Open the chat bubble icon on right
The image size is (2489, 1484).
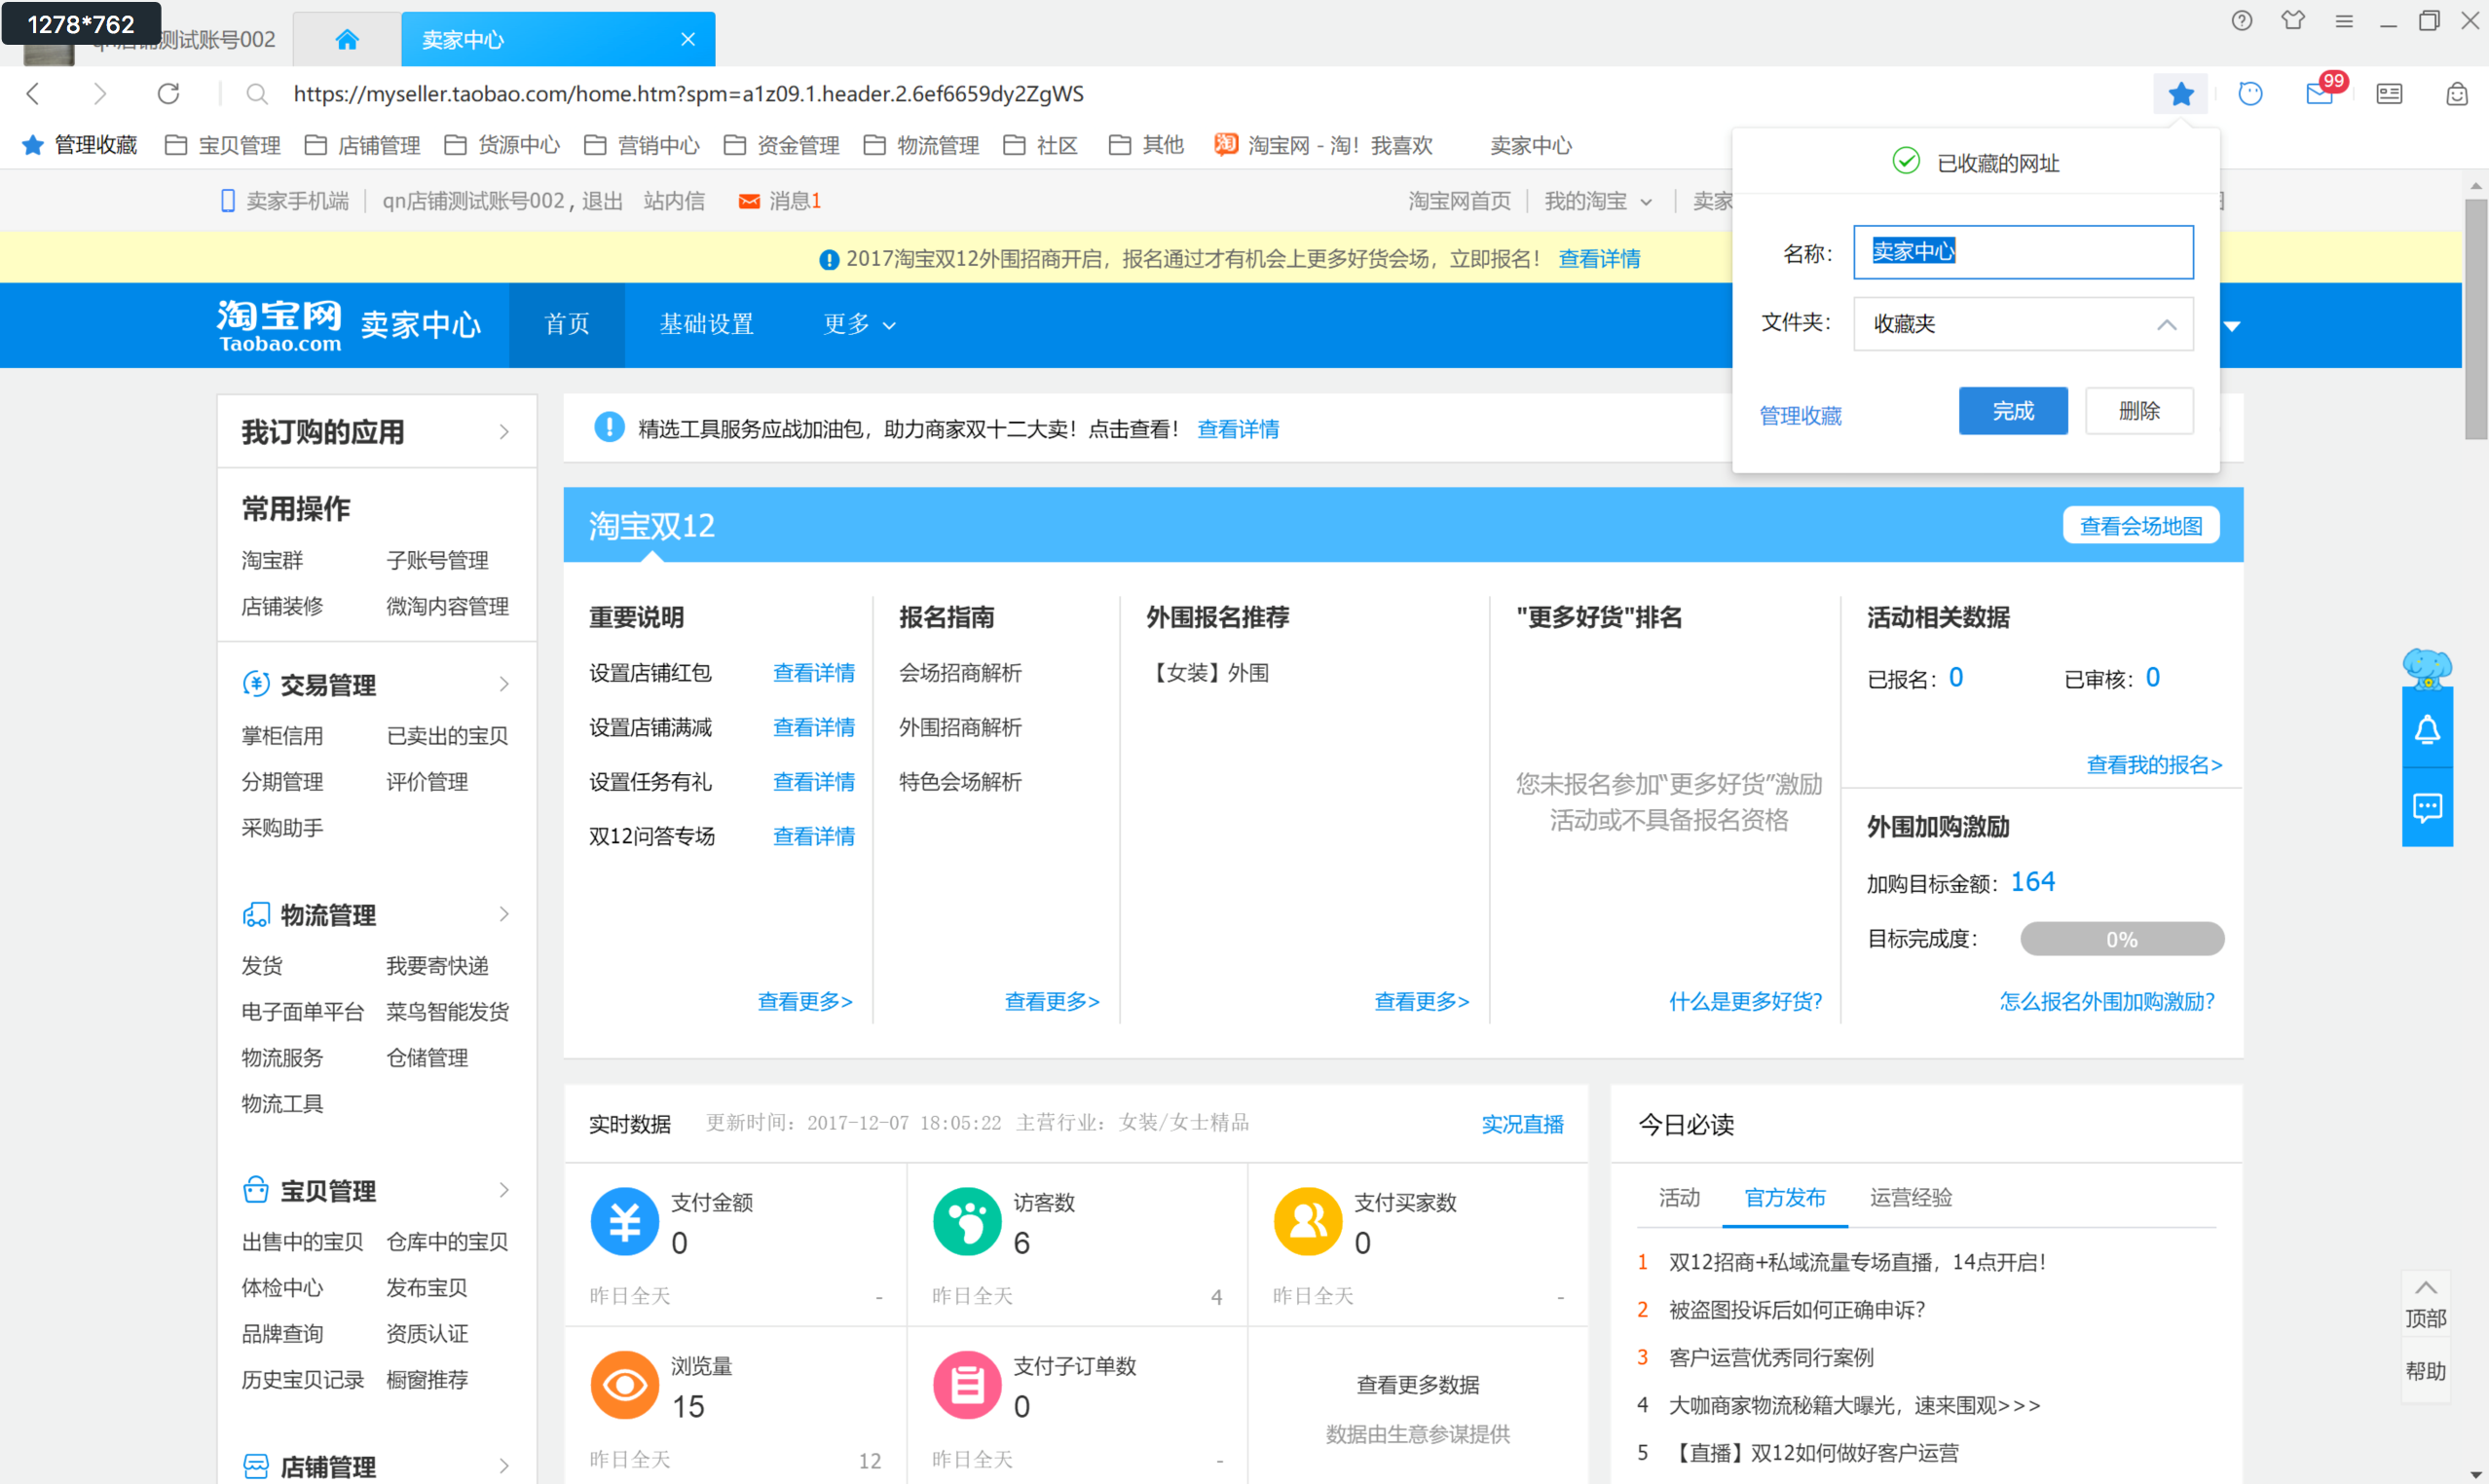coord(2427,808)
